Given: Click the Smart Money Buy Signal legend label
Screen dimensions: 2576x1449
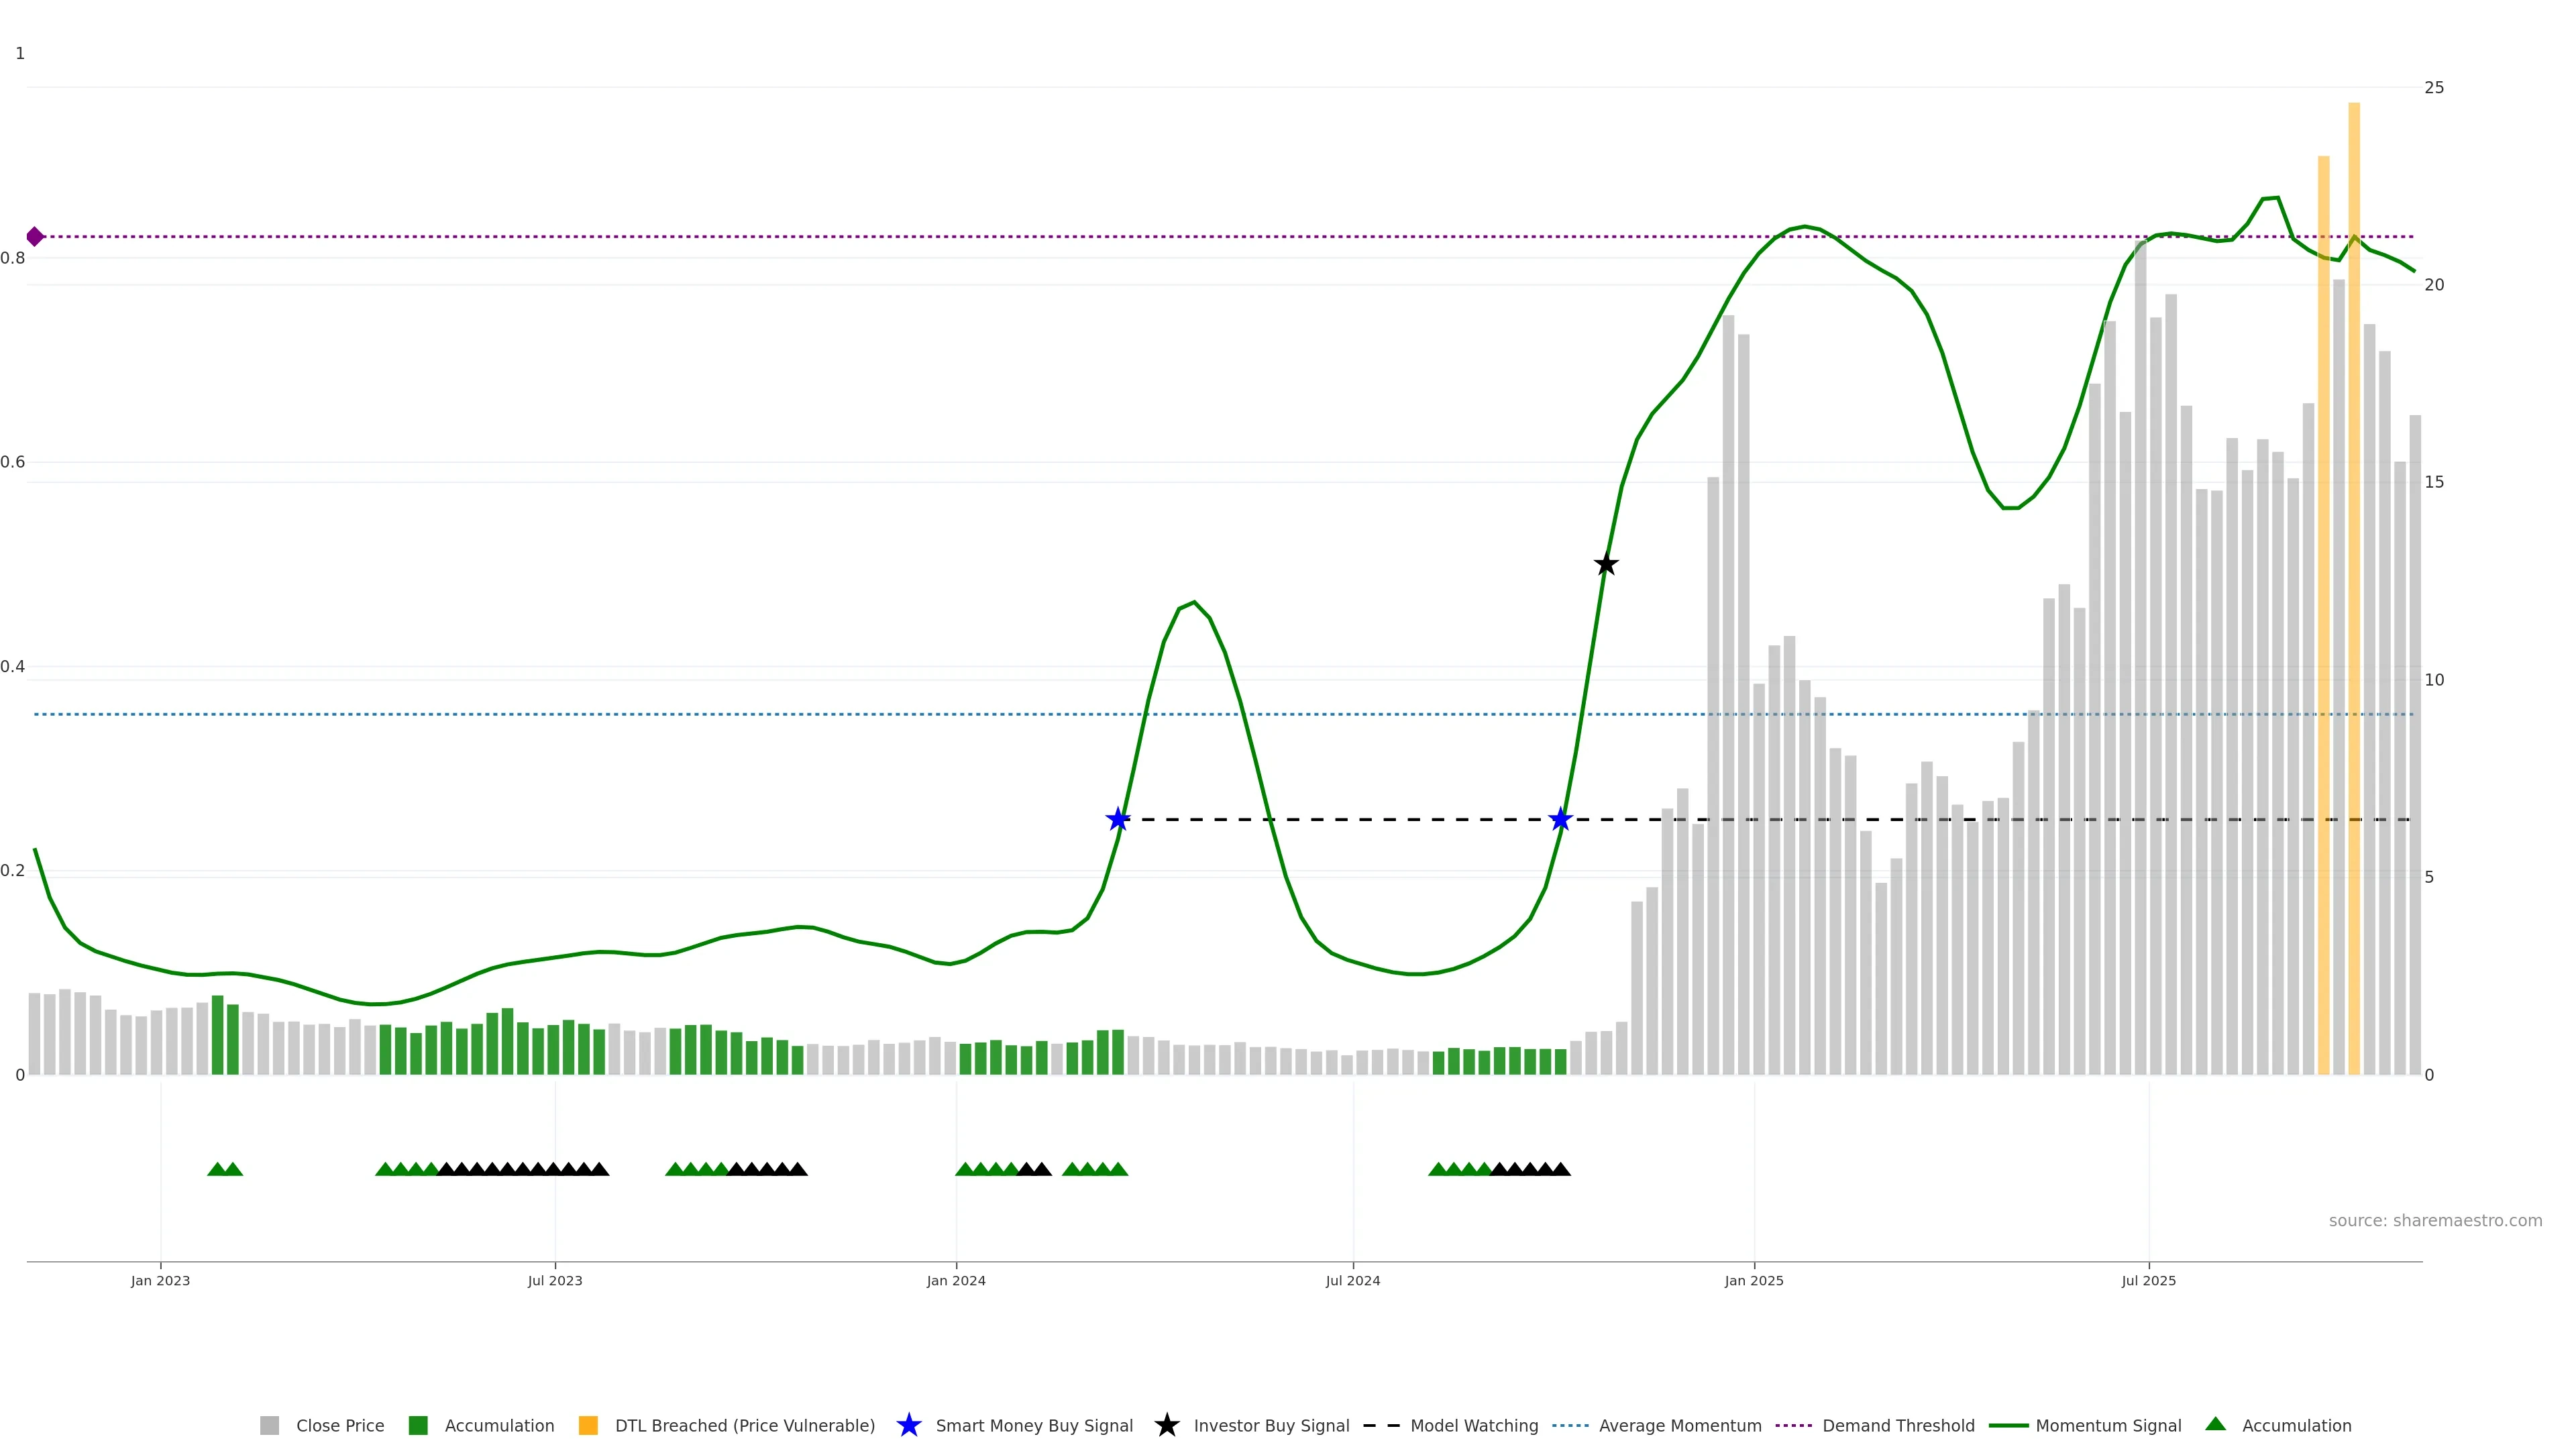Looking at the screenshot, I should pyautogui.click(x=1034, y=1426).
